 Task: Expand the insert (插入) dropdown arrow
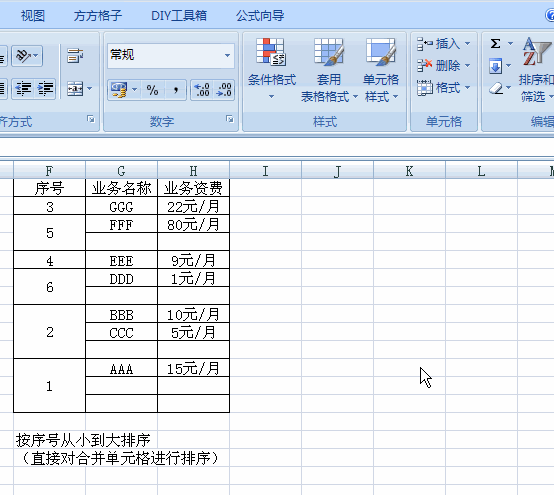point(467,44)
